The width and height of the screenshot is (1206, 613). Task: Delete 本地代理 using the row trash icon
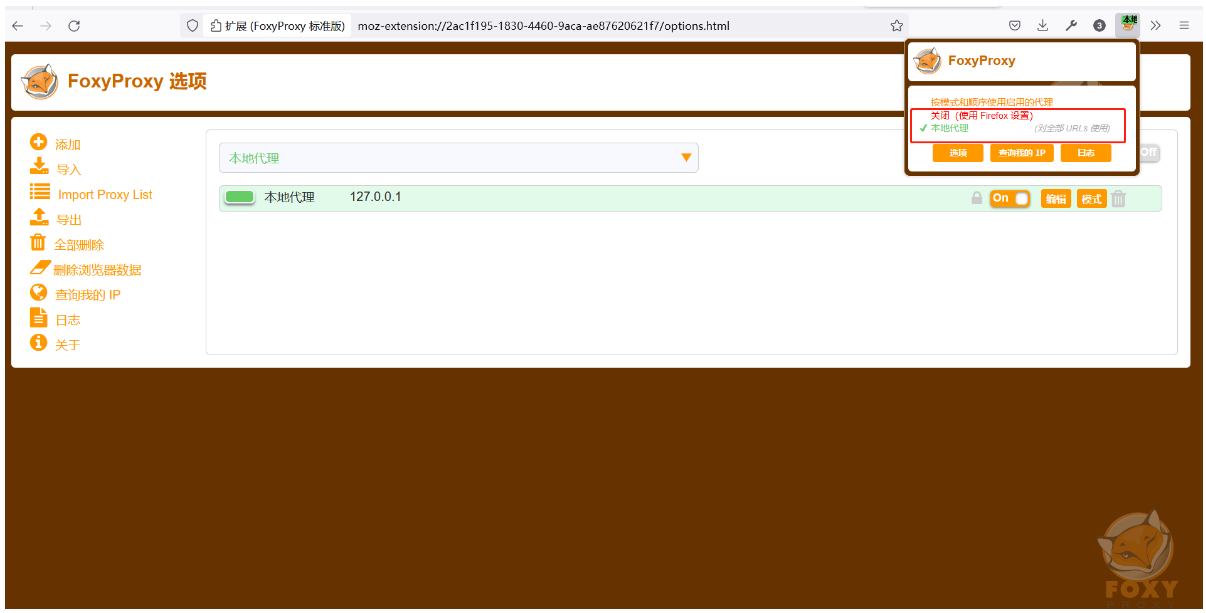click(x=1119, y=199)
